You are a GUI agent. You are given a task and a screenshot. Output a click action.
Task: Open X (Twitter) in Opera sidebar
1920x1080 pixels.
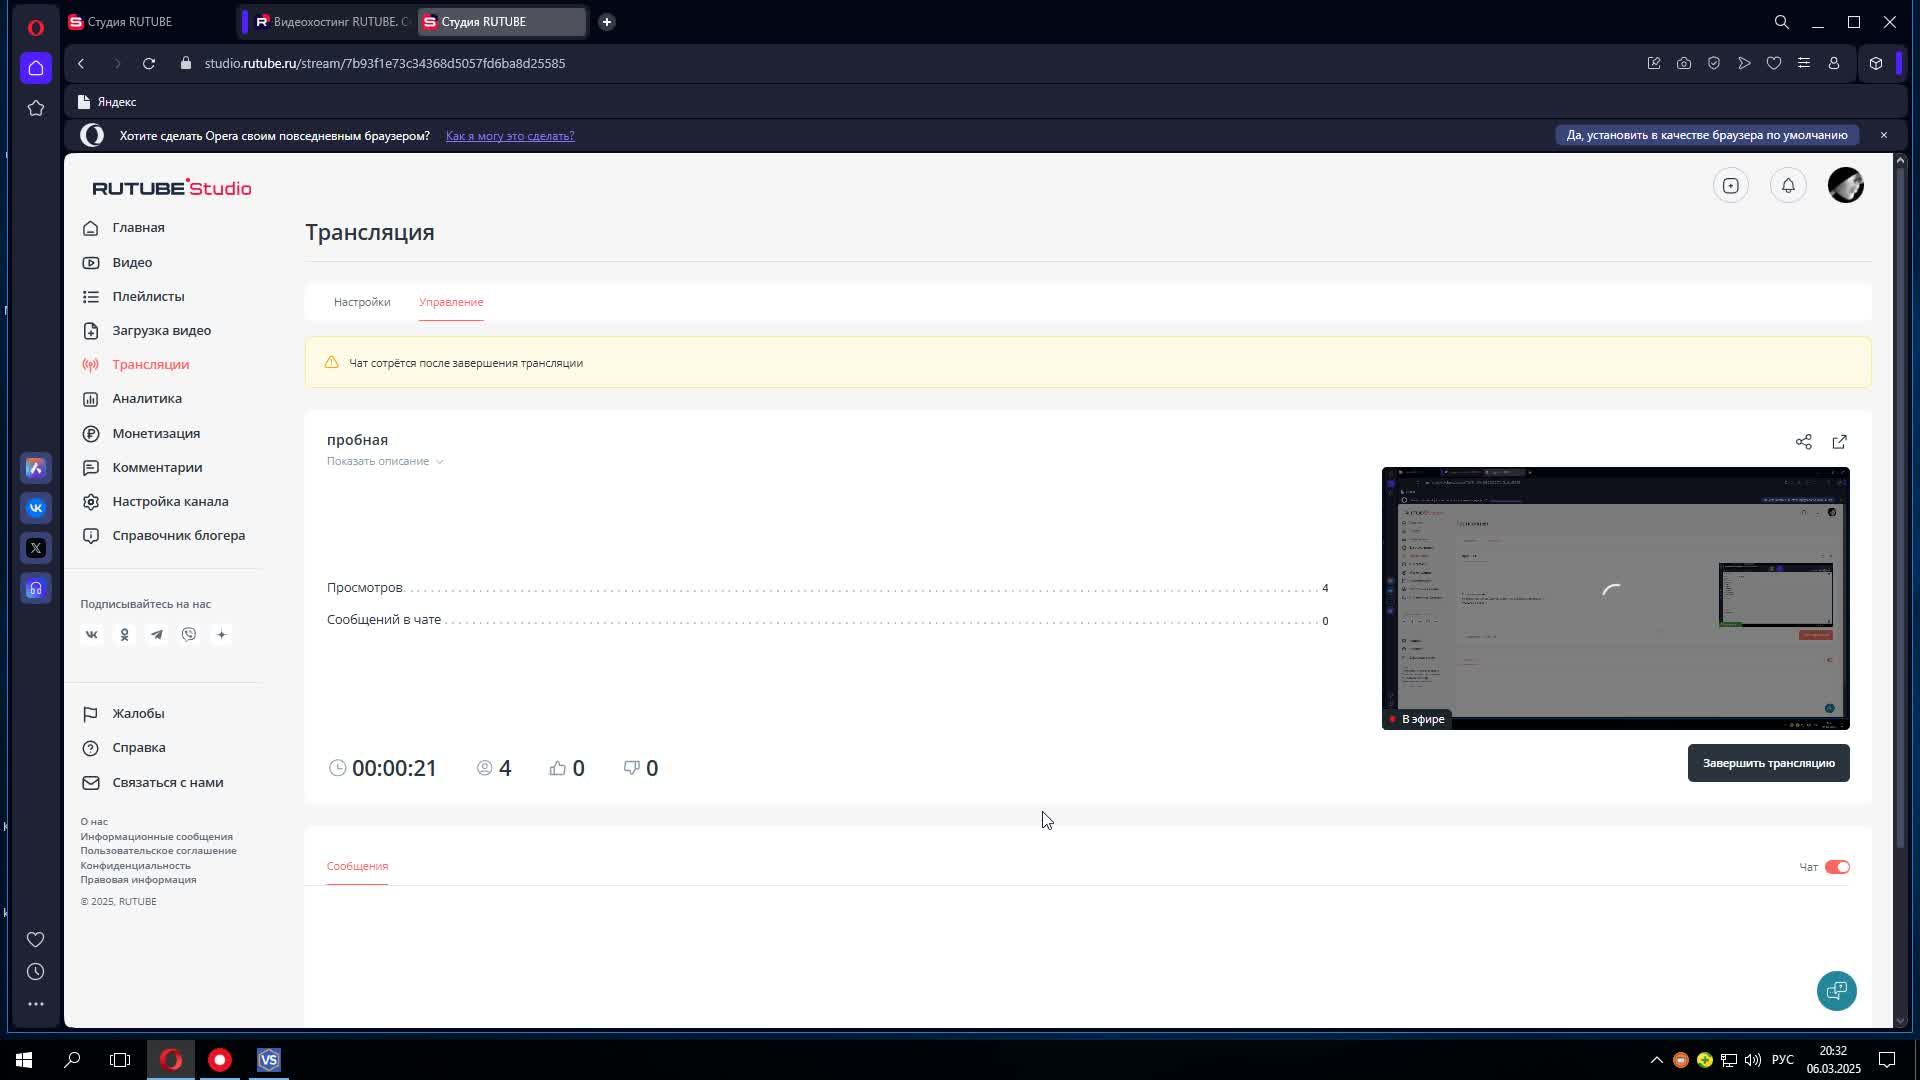click(x=36, y=548)
